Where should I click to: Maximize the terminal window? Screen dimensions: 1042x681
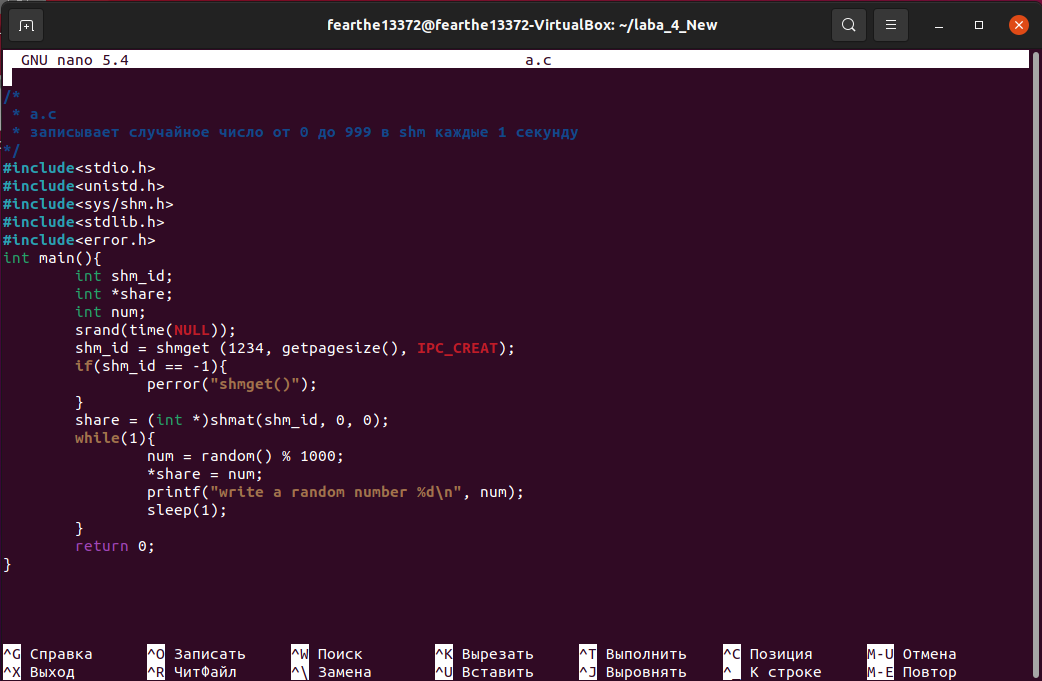pyautogui.click(x=979, y=25)
